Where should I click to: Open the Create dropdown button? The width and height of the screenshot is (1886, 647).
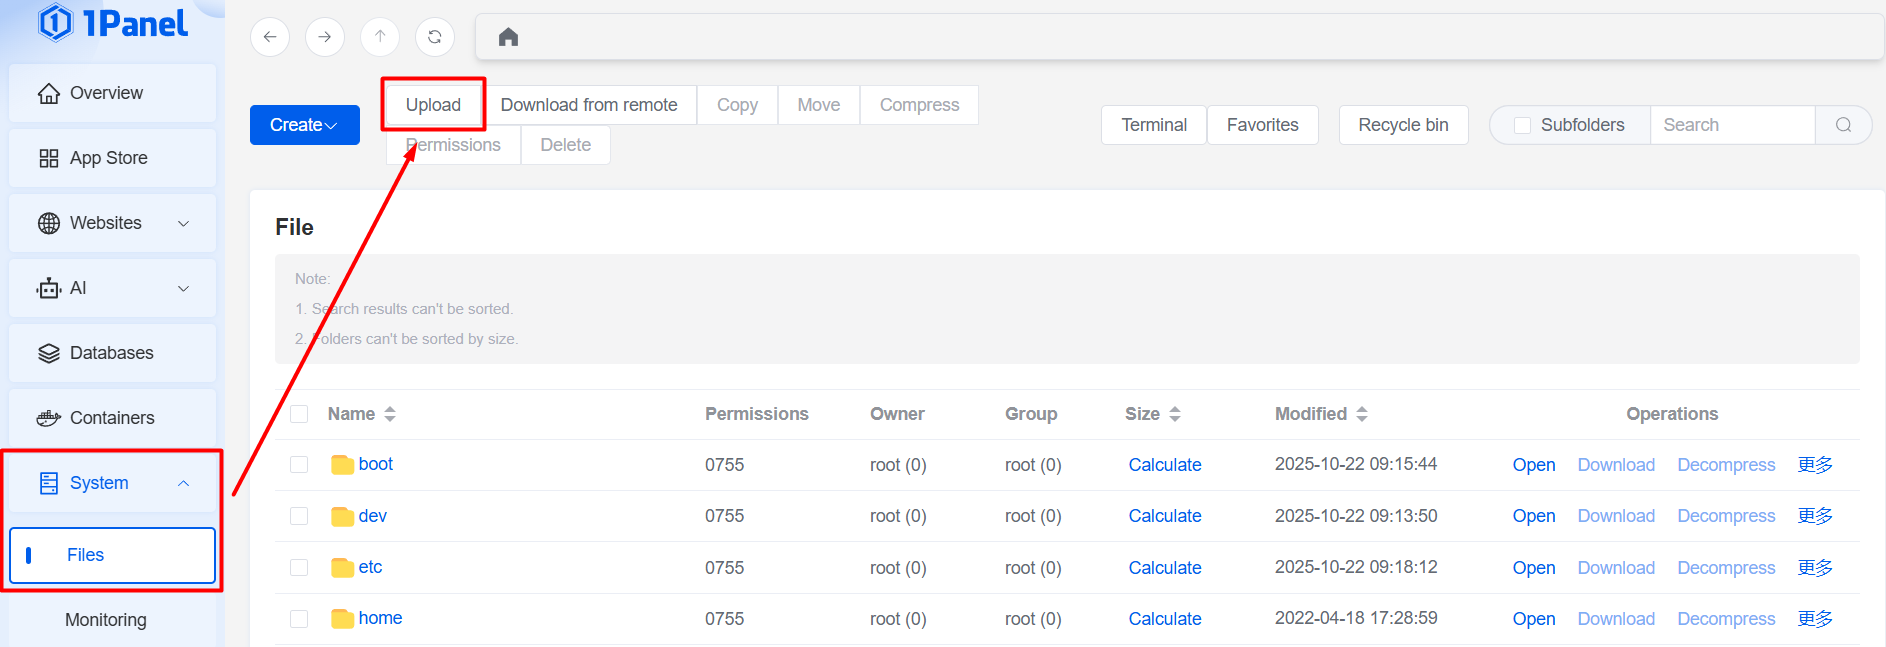[304, 125]
